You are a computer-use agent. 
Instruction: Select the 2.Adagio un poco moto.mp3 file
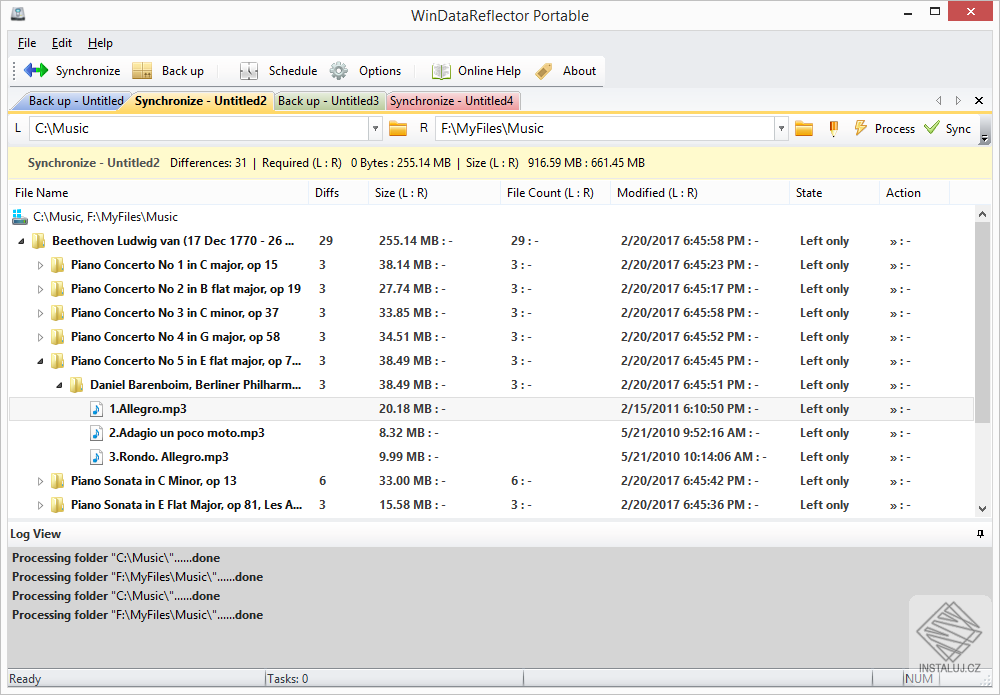pos(186,433)
